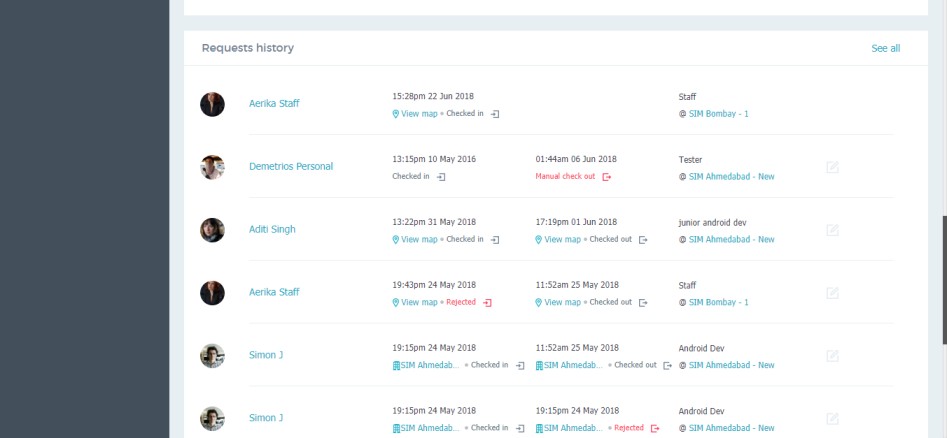
Task: Click edit icon in Simon J 11:52am checkout row
Action: click(832, 356)
